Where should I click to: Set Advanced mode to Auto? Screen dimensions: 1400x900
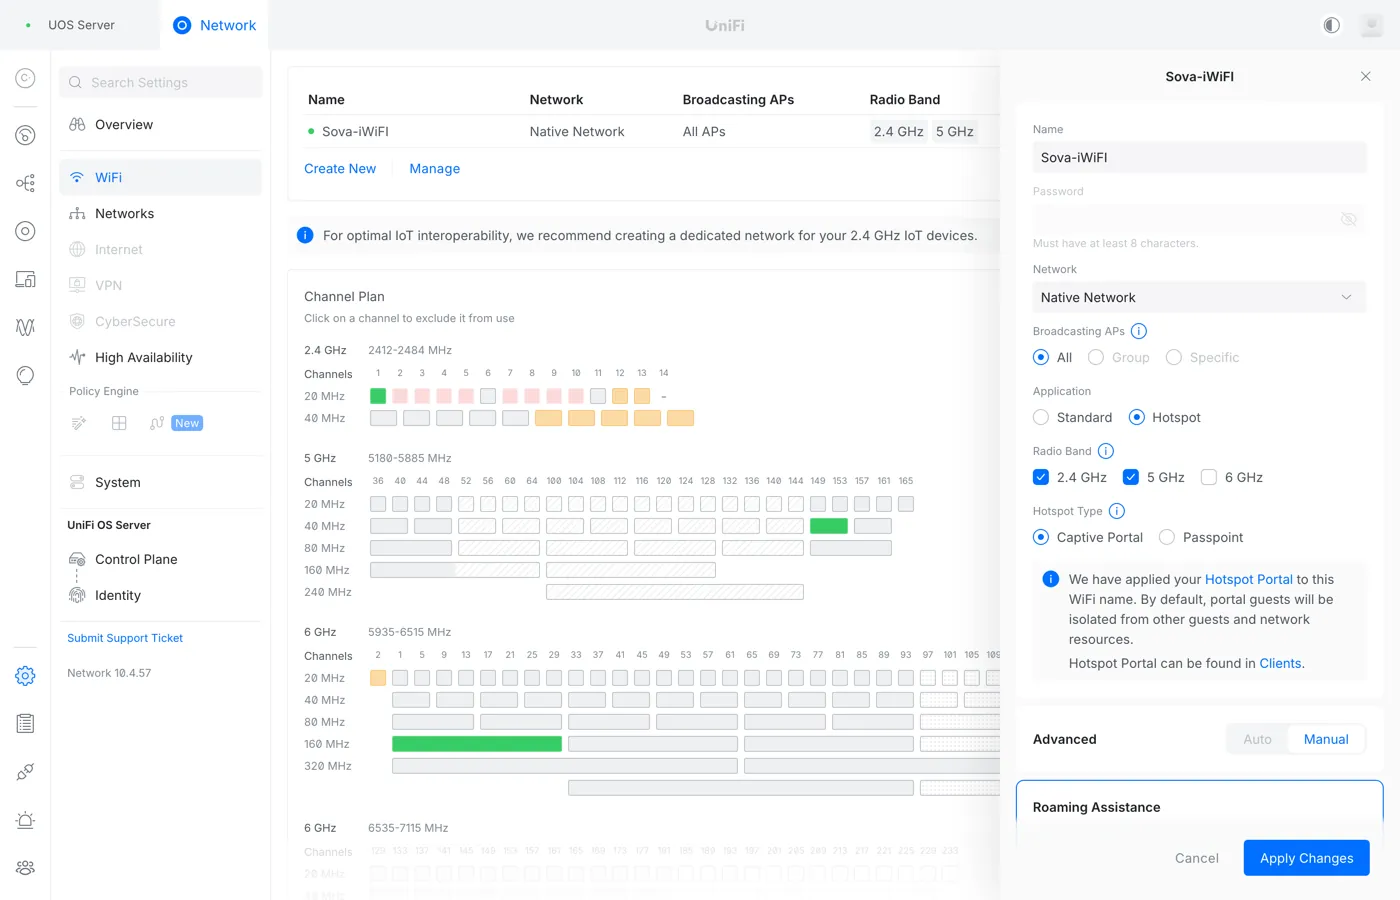point(1258,739)
